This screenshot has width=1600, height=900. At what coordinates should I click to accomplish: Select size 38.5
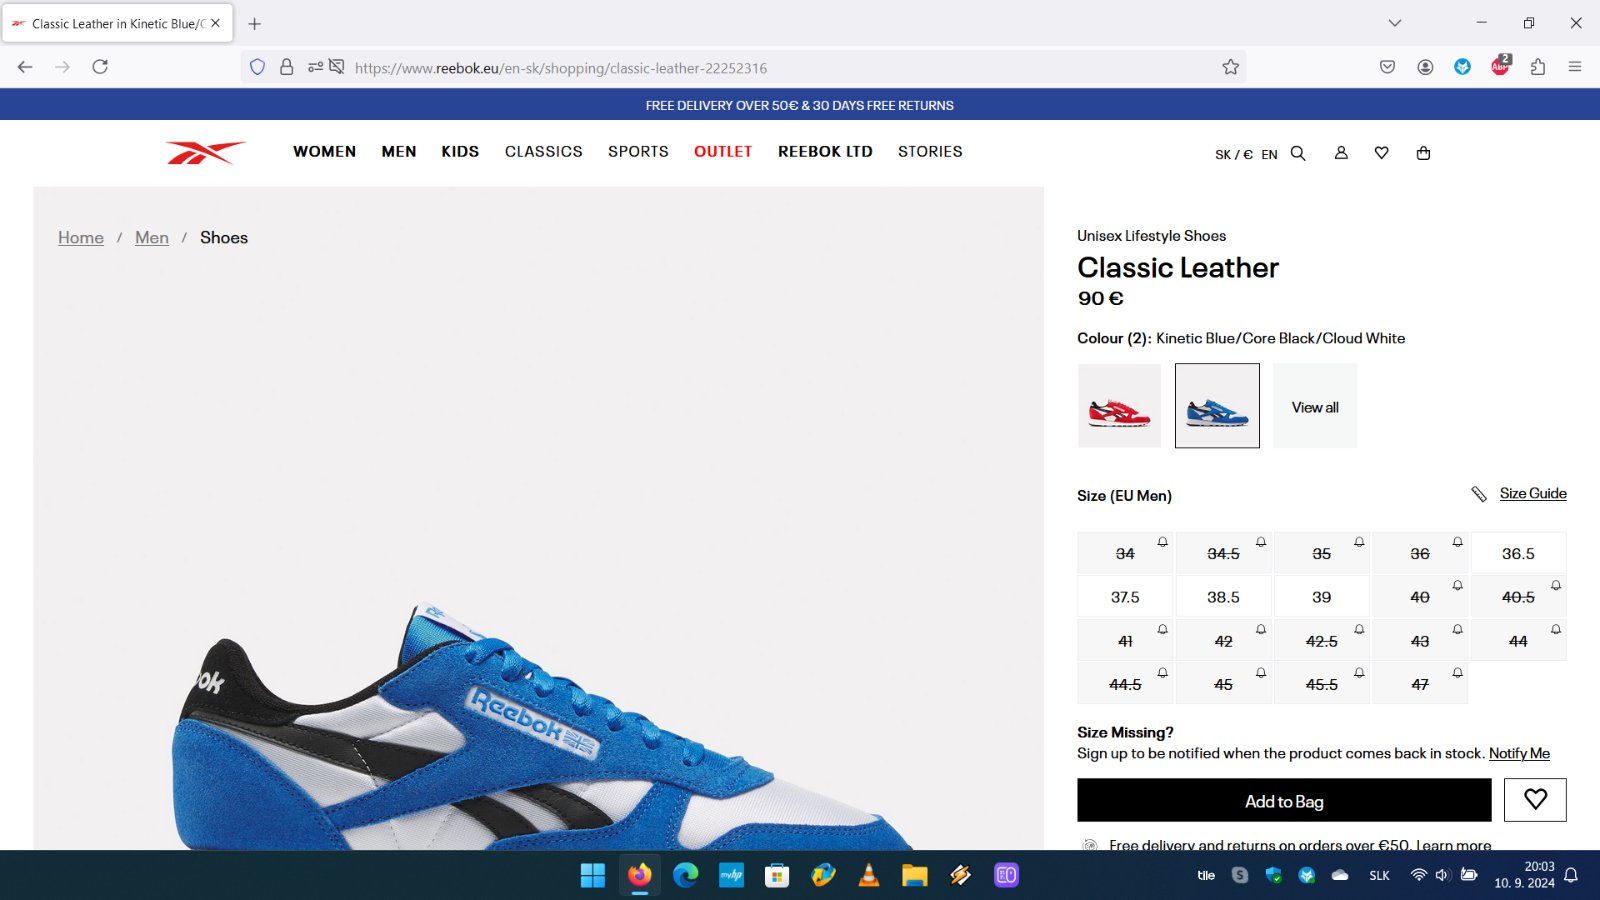tap(1222, 597)
